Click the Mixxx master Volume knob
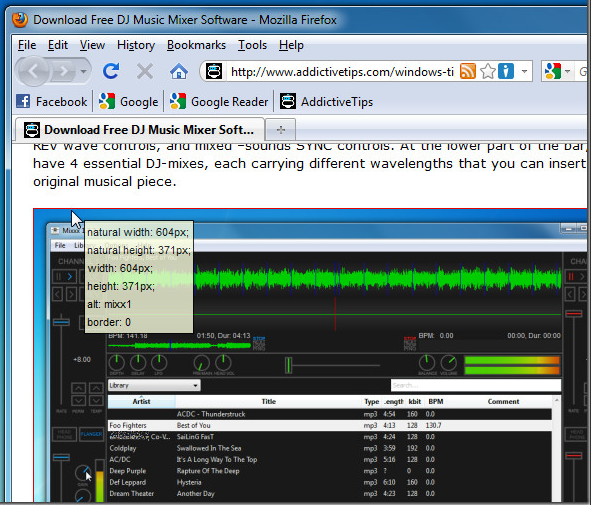This screenshot has height=505, width=592. (449, 363)
